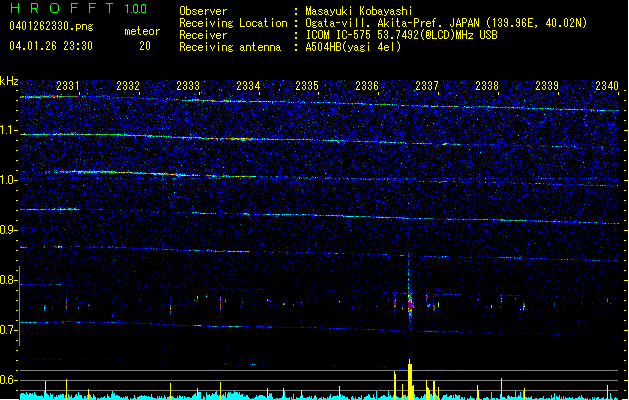Click the 'Receiving antenna' label
The height and width of the screenshot is (400, 629).
pos(230,47)
